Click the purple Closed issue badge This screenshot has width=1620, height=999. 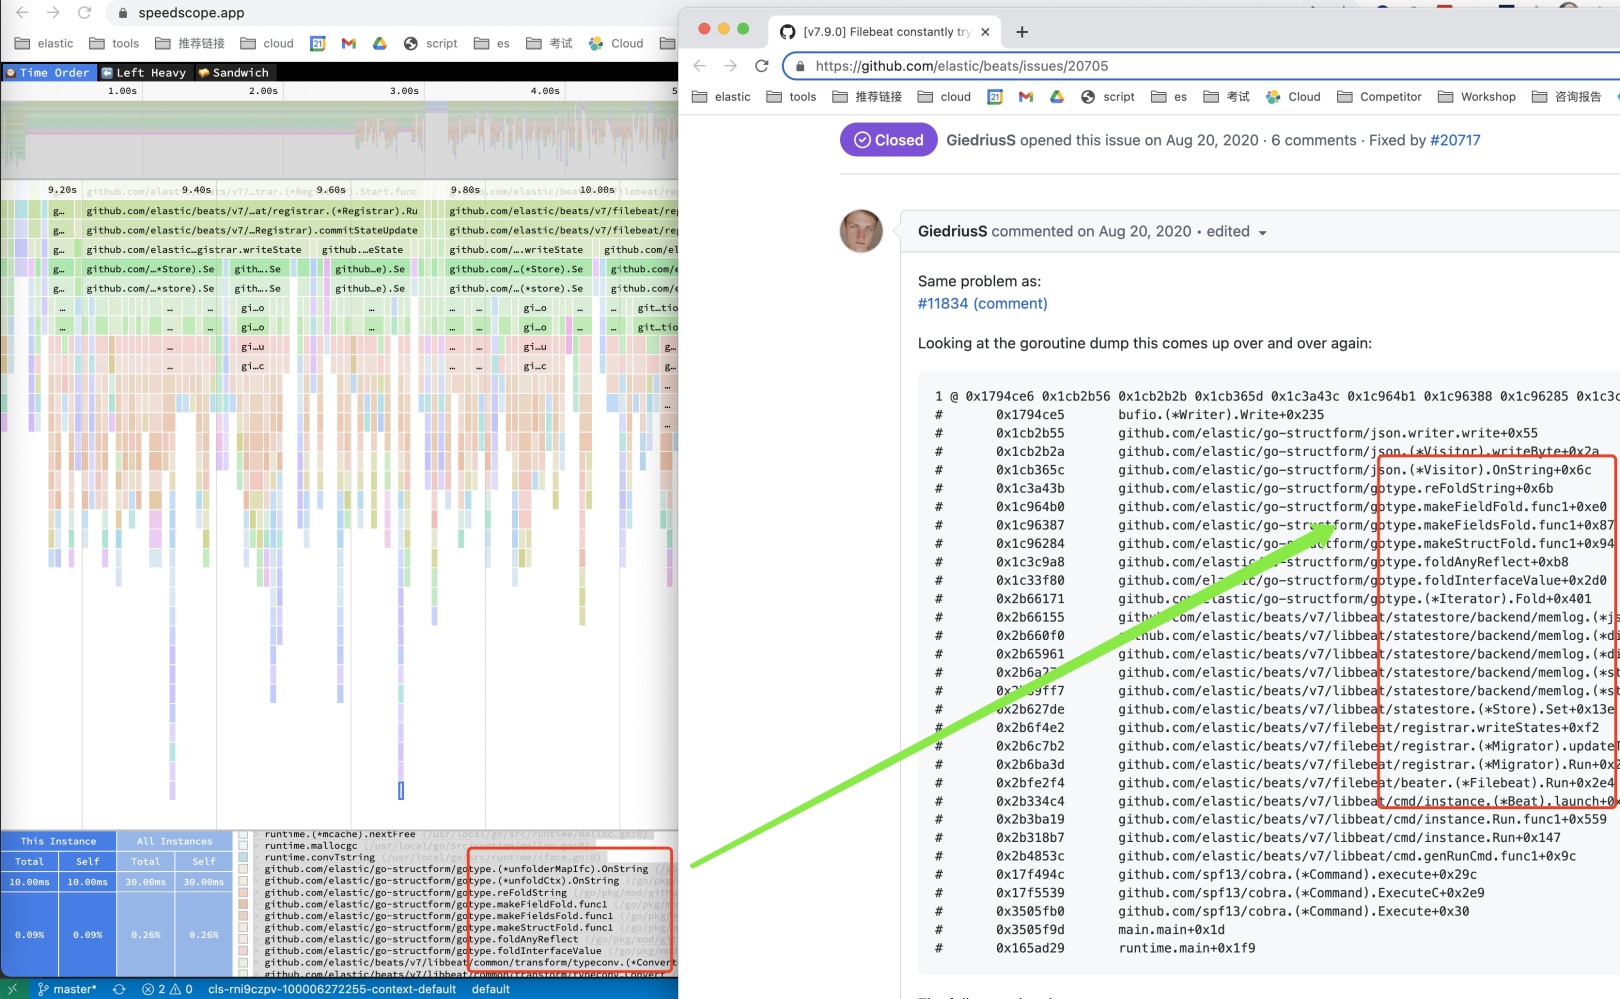click(x=889, y=140)
